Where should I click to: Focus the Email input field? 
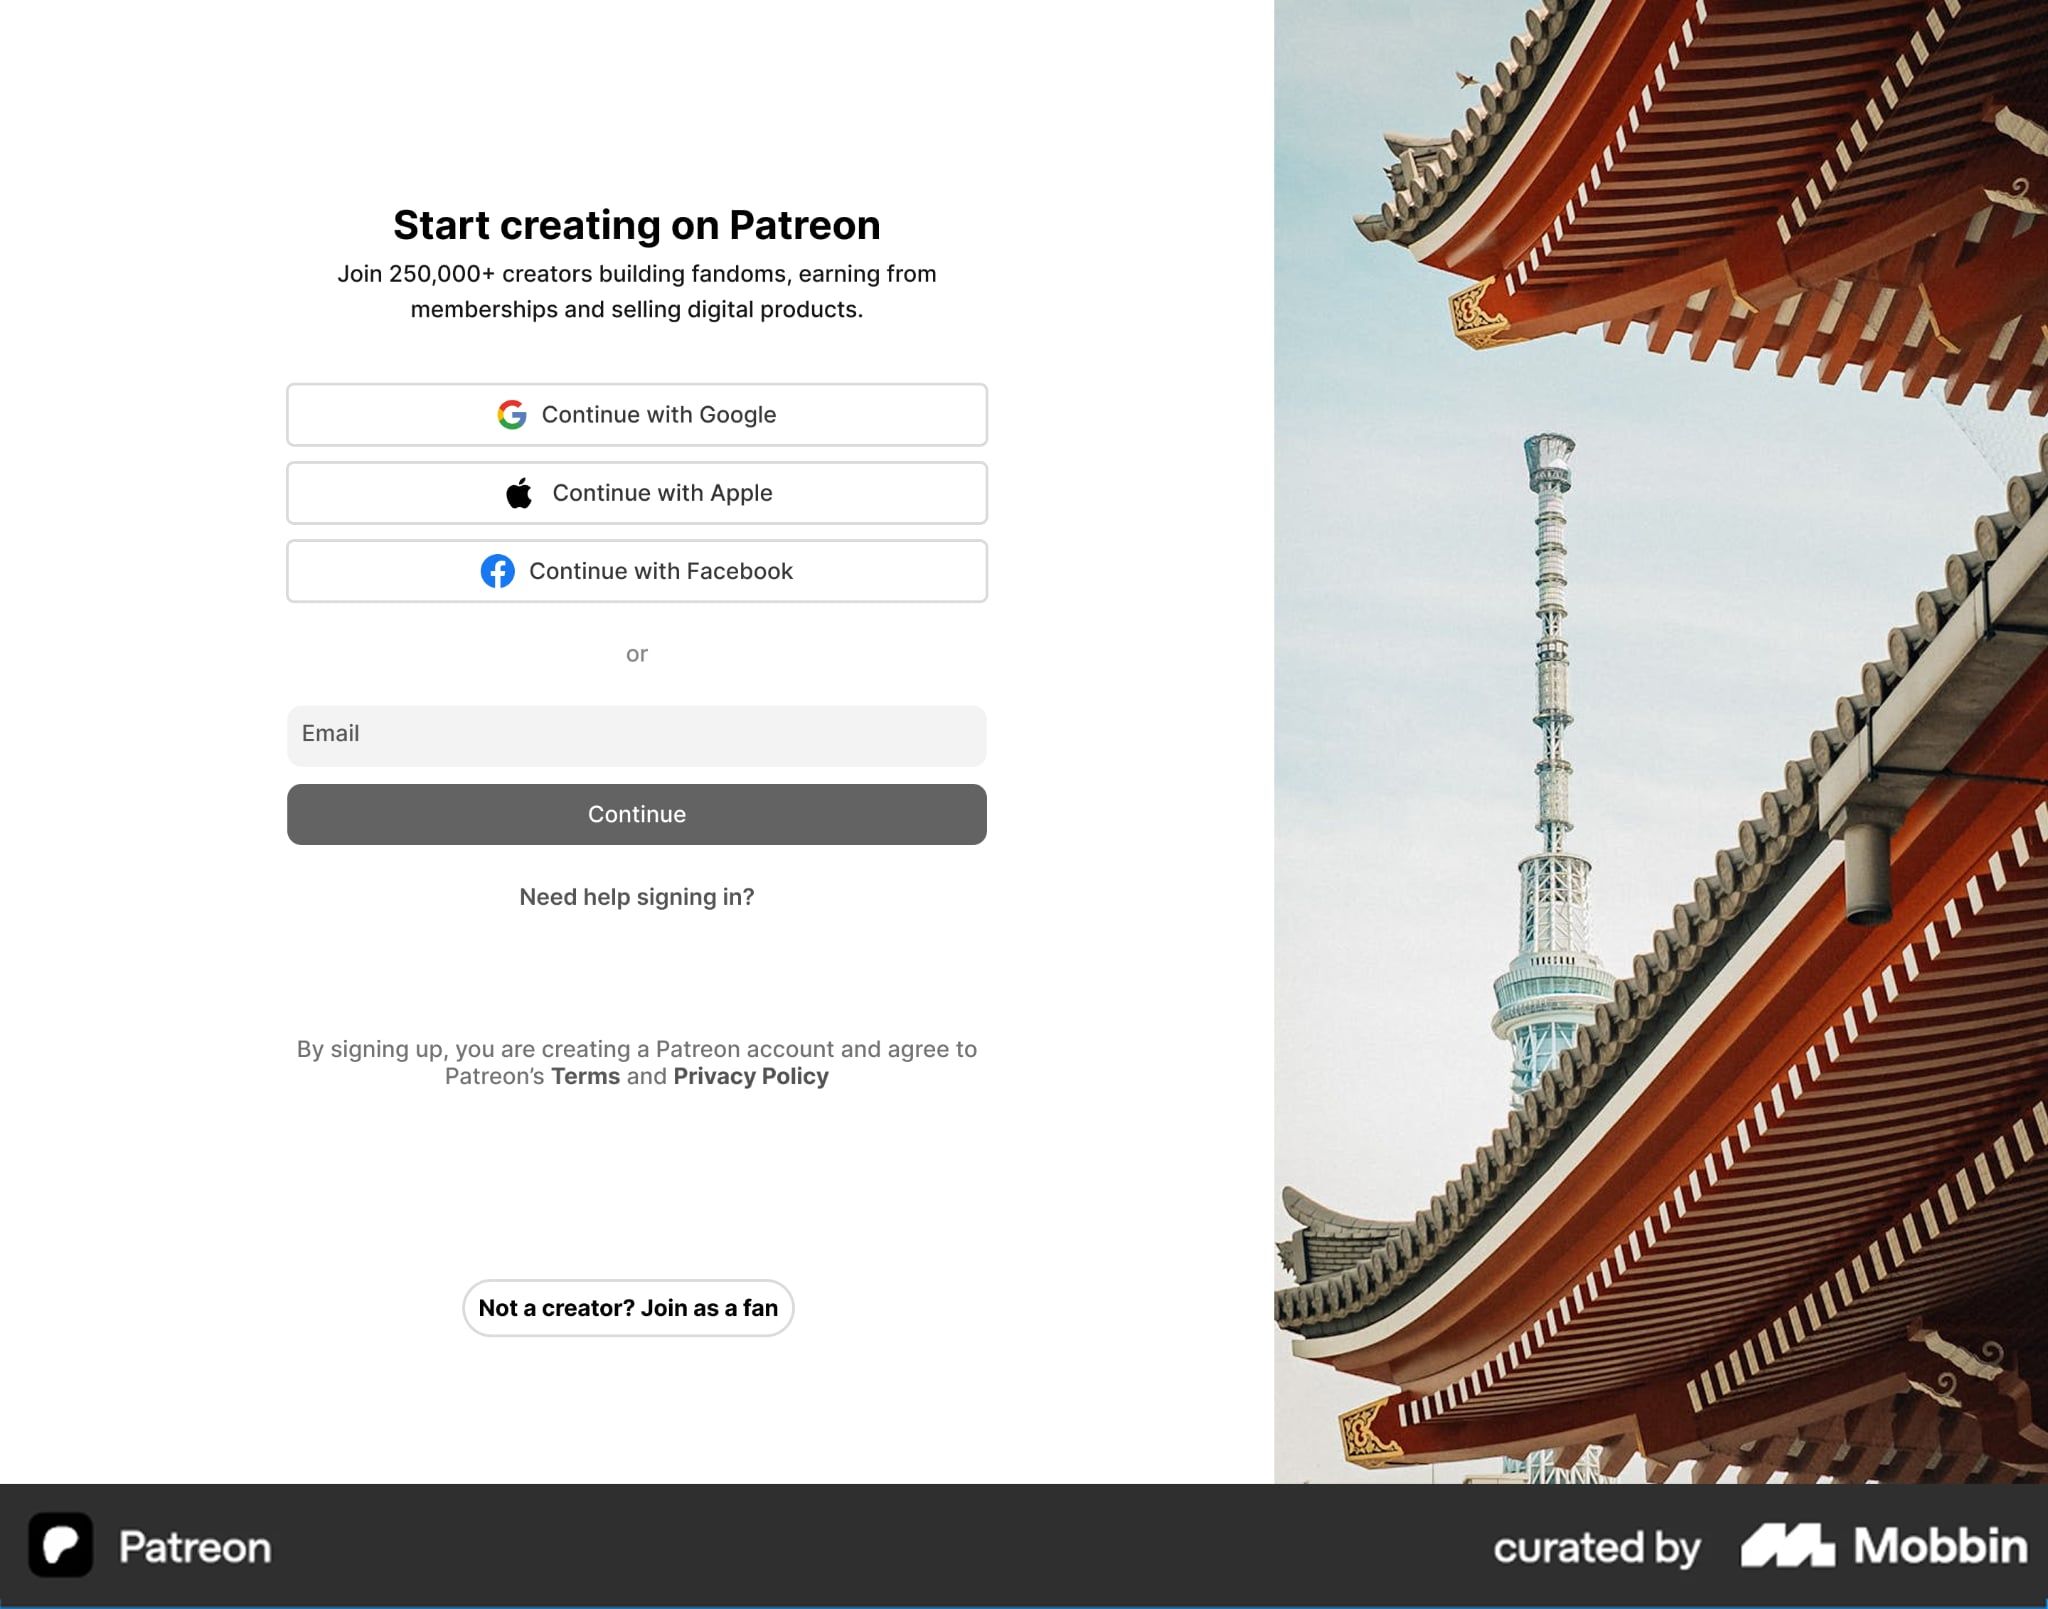click(637, 736)
